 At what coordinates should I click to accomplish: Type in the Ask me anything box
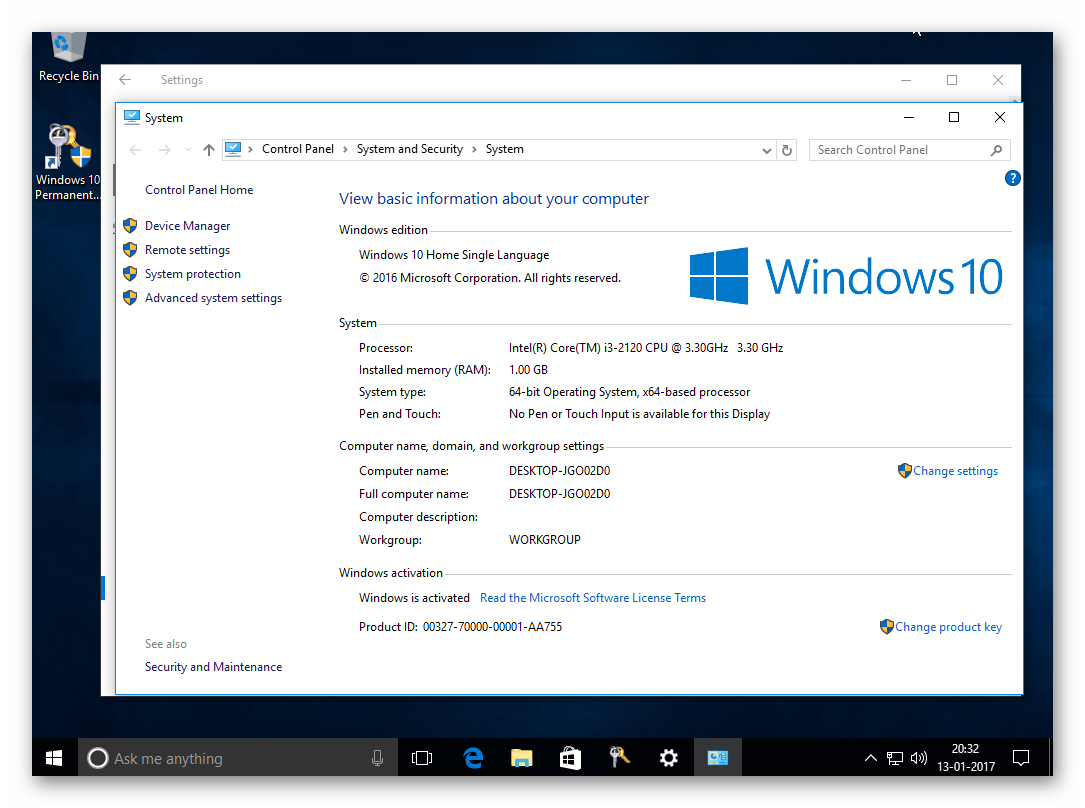click(239, 758)
